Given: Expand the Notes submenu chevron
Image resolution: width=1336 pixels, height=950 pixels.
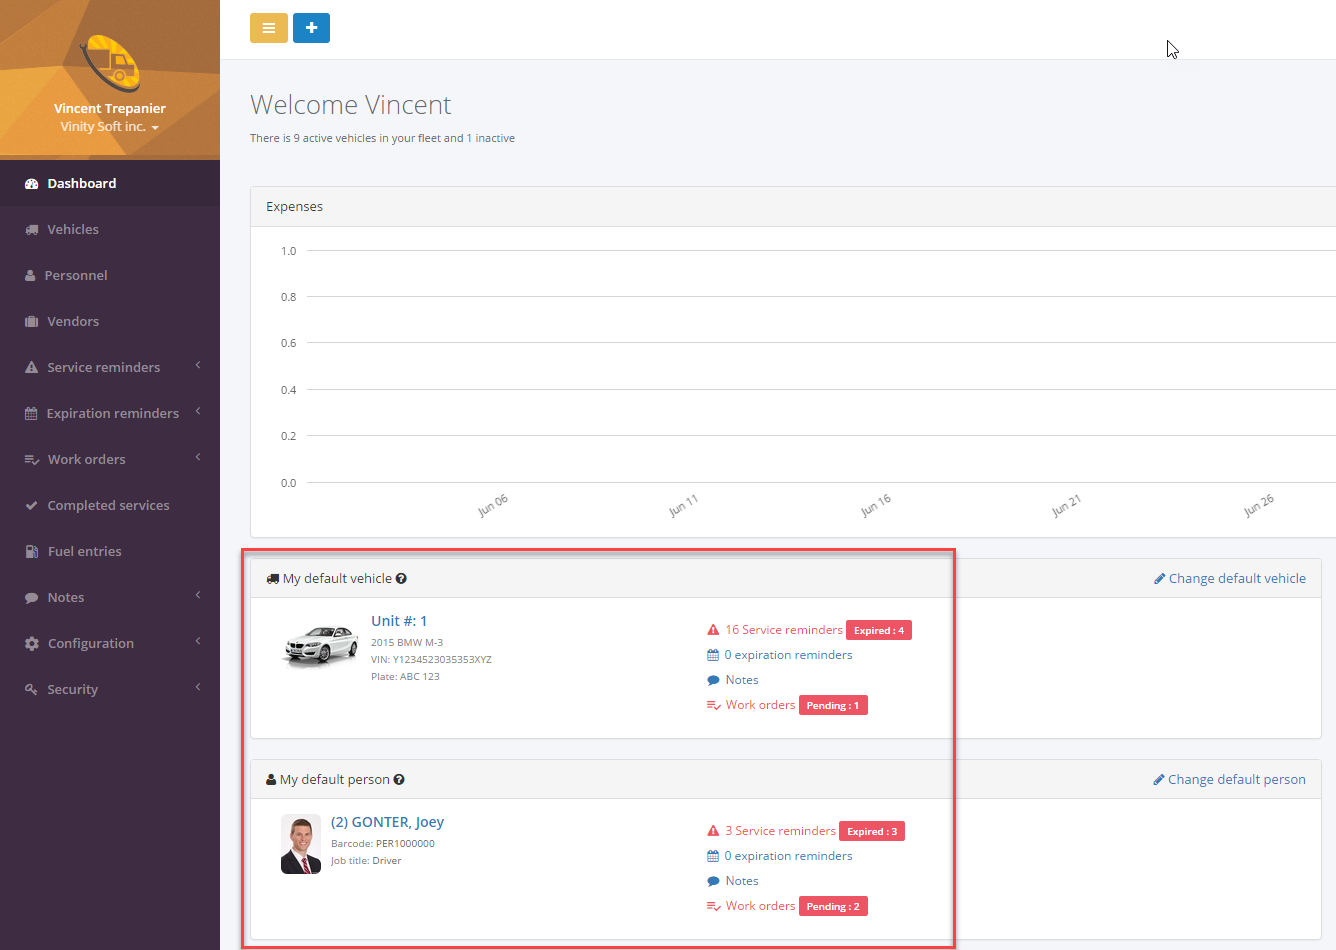Looking at the screenshot, I should point(198,596).
